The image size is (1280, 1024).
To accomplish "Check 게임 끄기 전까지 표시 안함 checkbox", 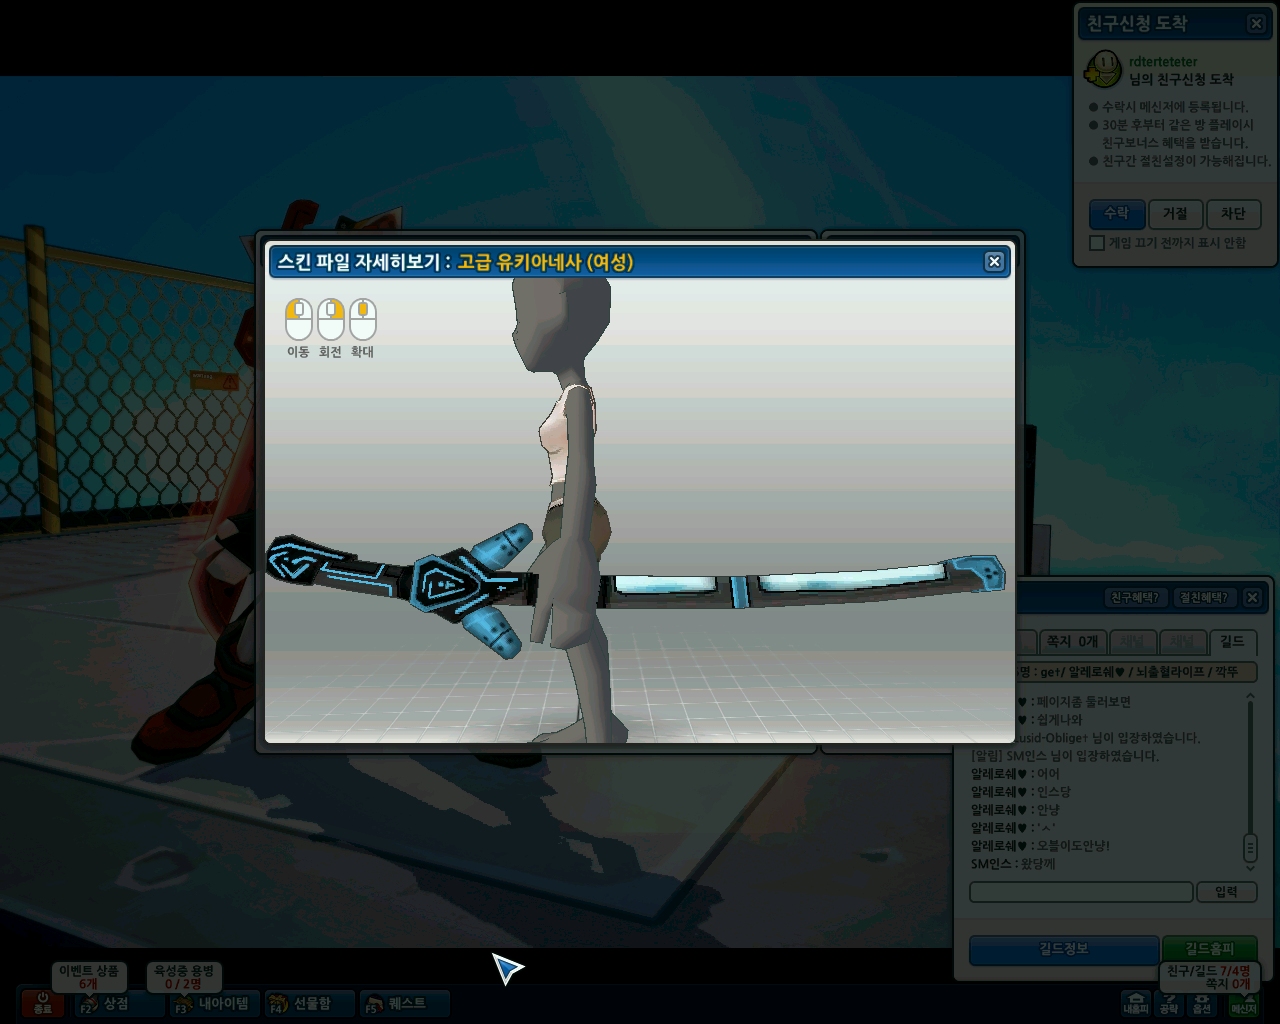I will click(x=1097, y=243).
